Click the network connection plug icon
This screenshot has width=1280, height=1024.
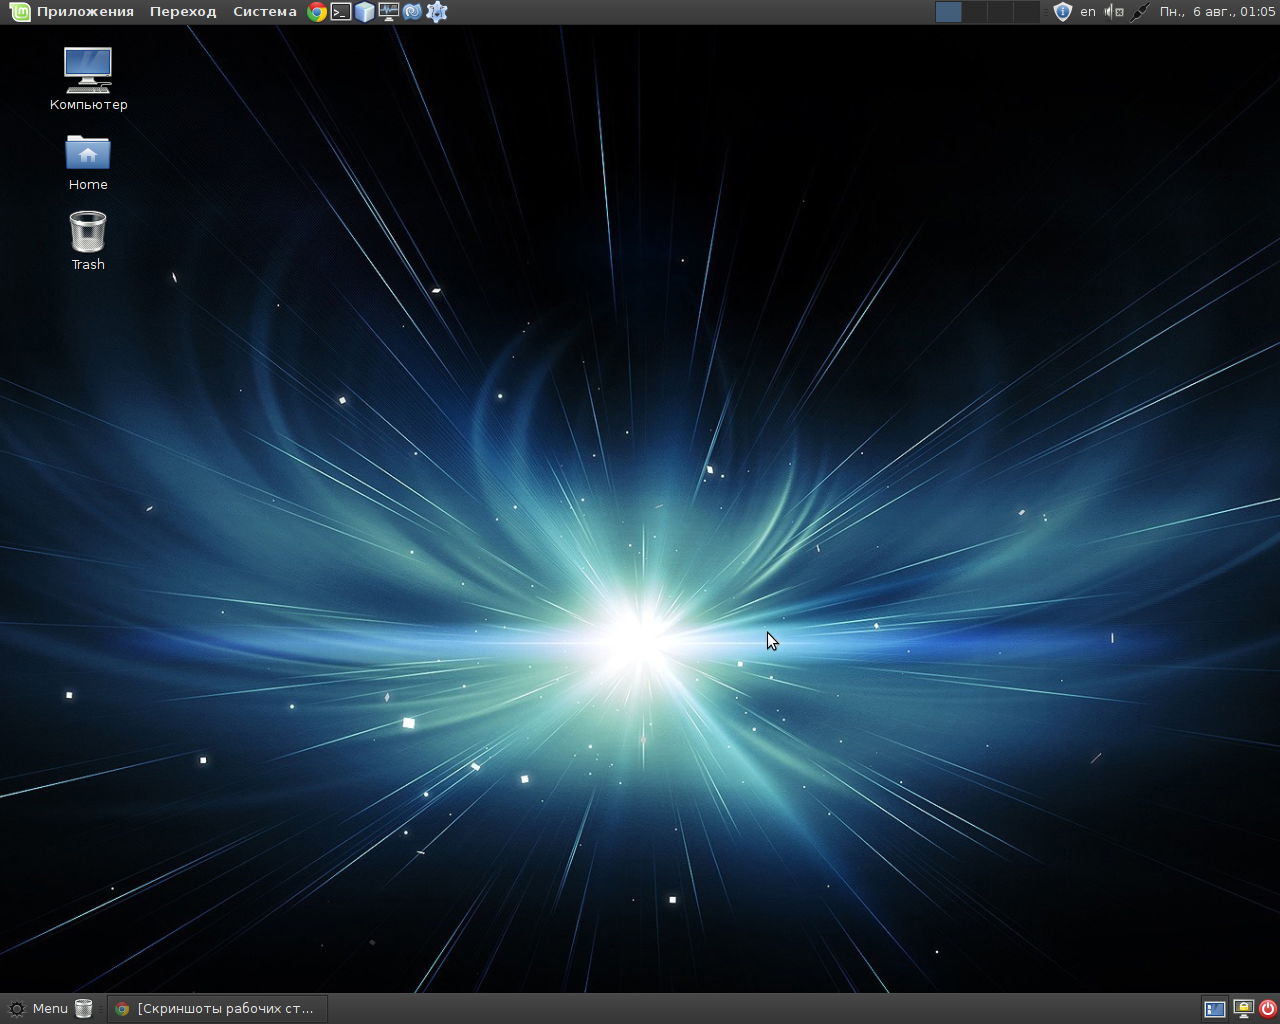pyautogui.click(x=1139, y=12)
